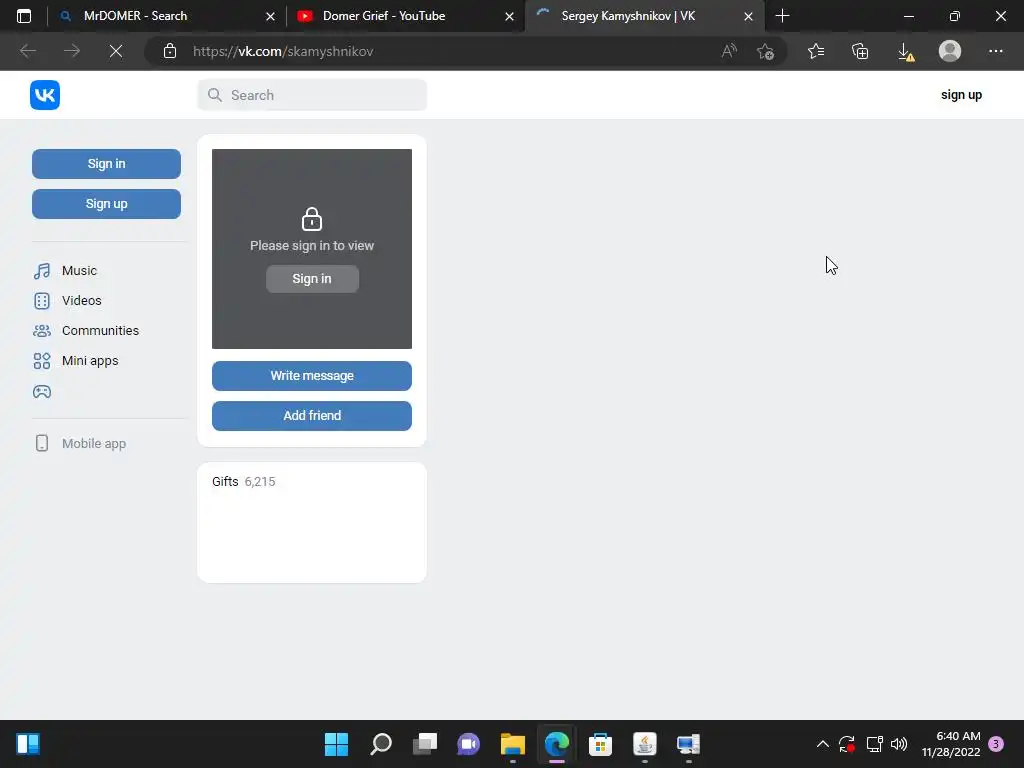Open the notification count badge
Screen dimensions: 1024x768
pyautogui.click(x=996, y=744)
